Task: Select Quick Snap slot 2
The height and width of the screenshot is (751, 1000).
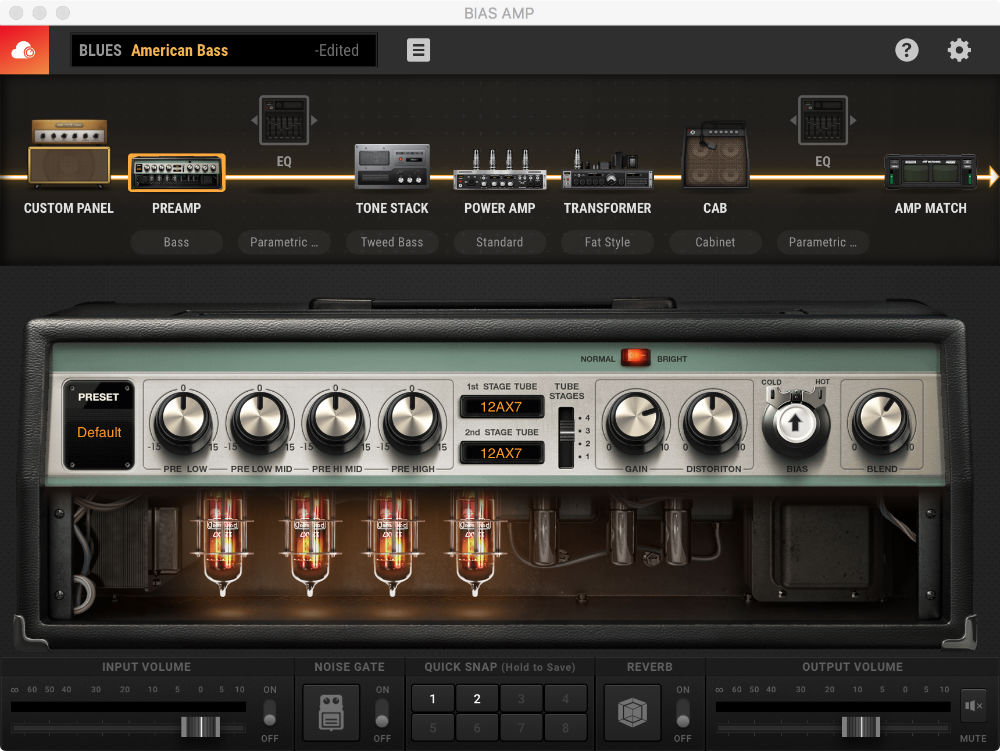Action: click(476, 698)
